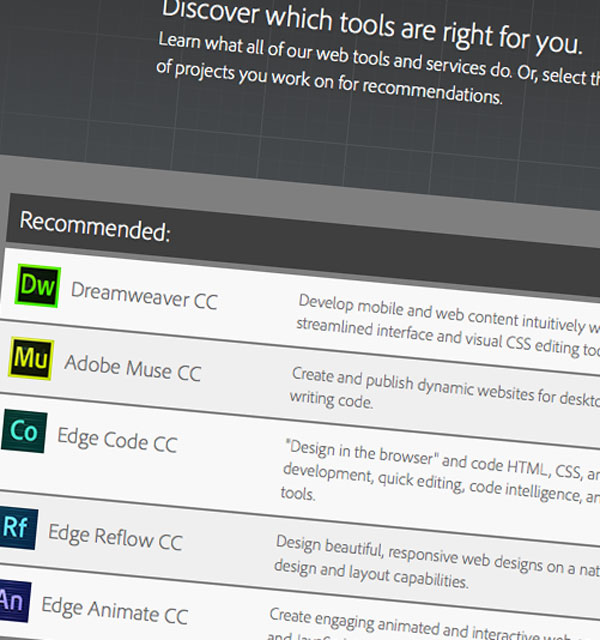Open the Adobe Muse CC product link
Image resolution: width=600 pixels, height=640 pixels.
click(x=133, y=368)
